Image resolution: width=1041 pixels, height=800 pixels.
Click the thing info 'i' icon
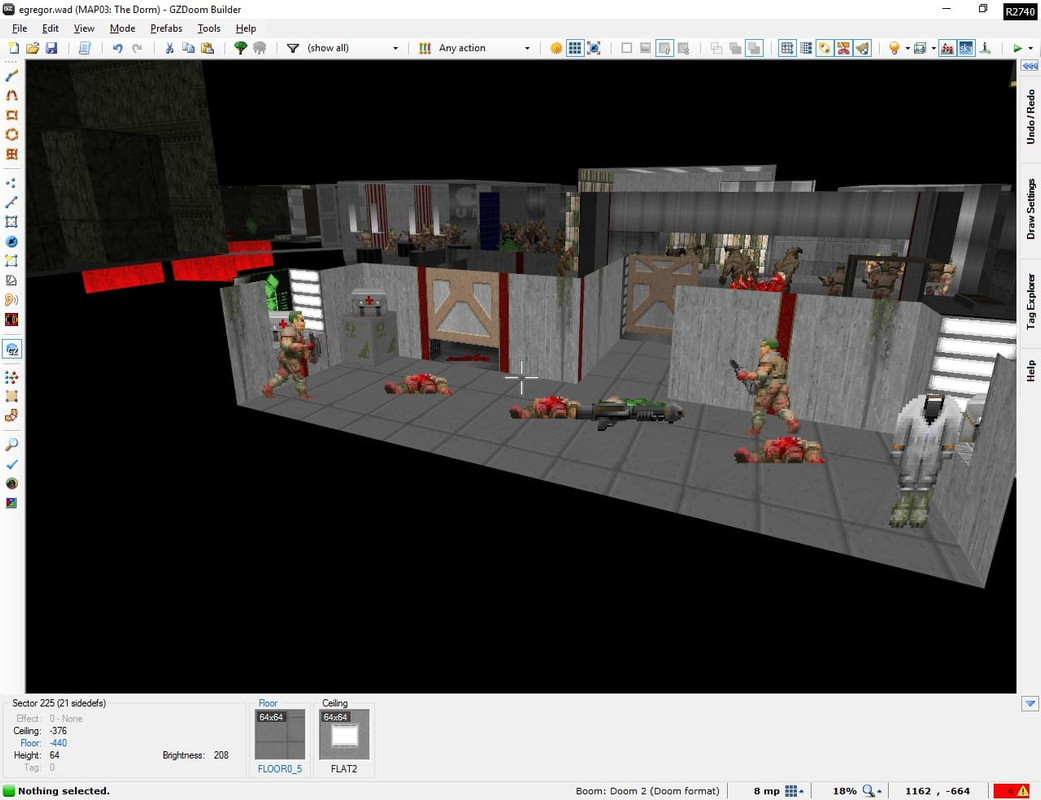[985, 48]
